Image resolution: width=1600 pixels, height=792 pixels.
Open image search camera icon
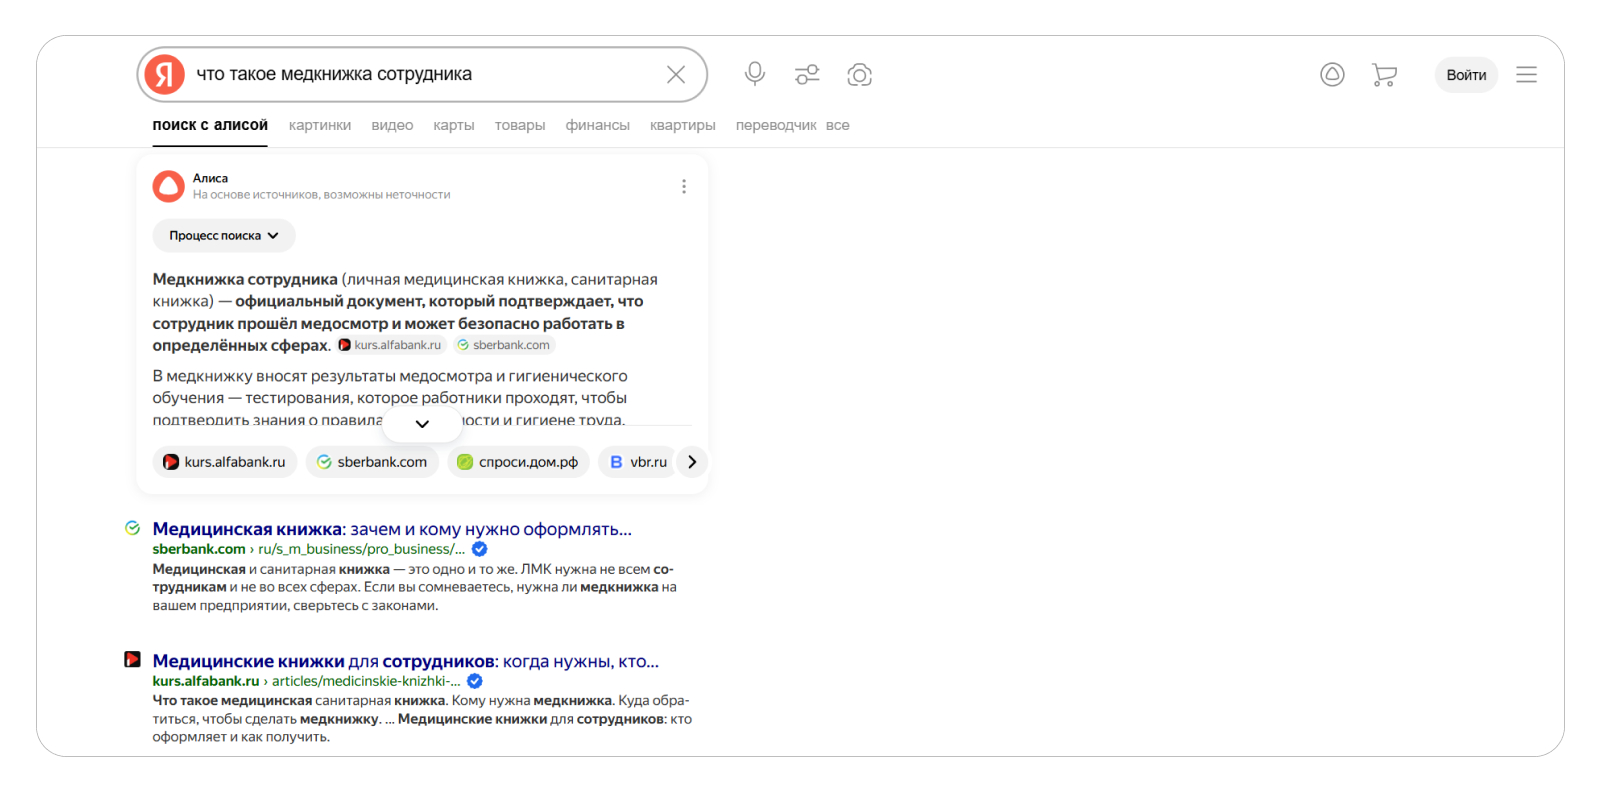tap(859, 75)
